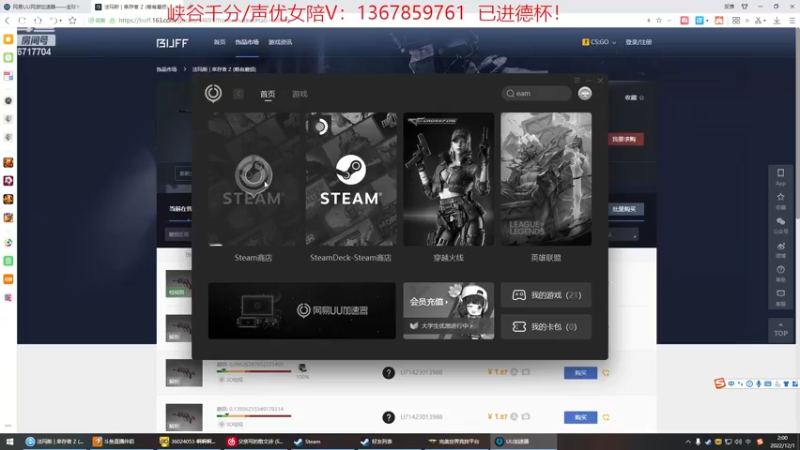The width and height of the screenshot is (800, 450).
Task: Switch to the 首页 tab in UU accelerator
Action: click(x=267, y=94)
